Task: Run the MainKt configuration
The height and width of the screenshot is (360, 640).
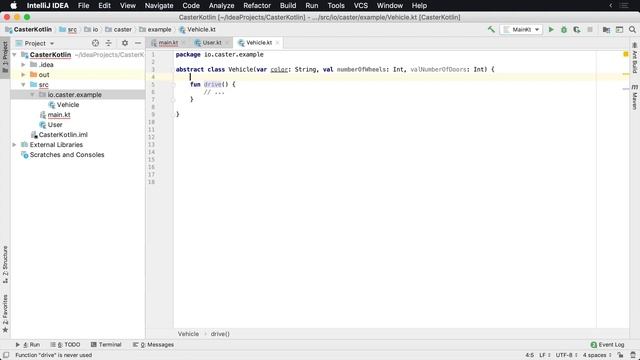Action: point(551,29)
